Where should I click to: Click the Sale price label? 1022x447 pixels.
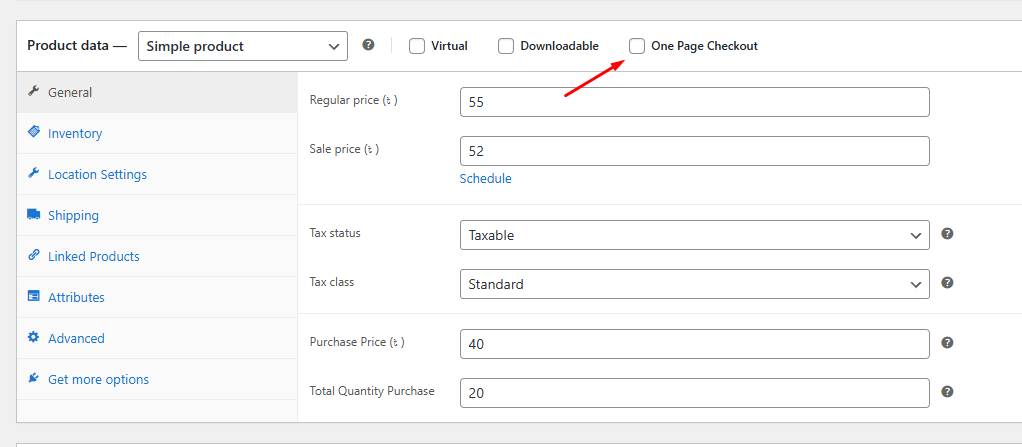click(344, 149)
